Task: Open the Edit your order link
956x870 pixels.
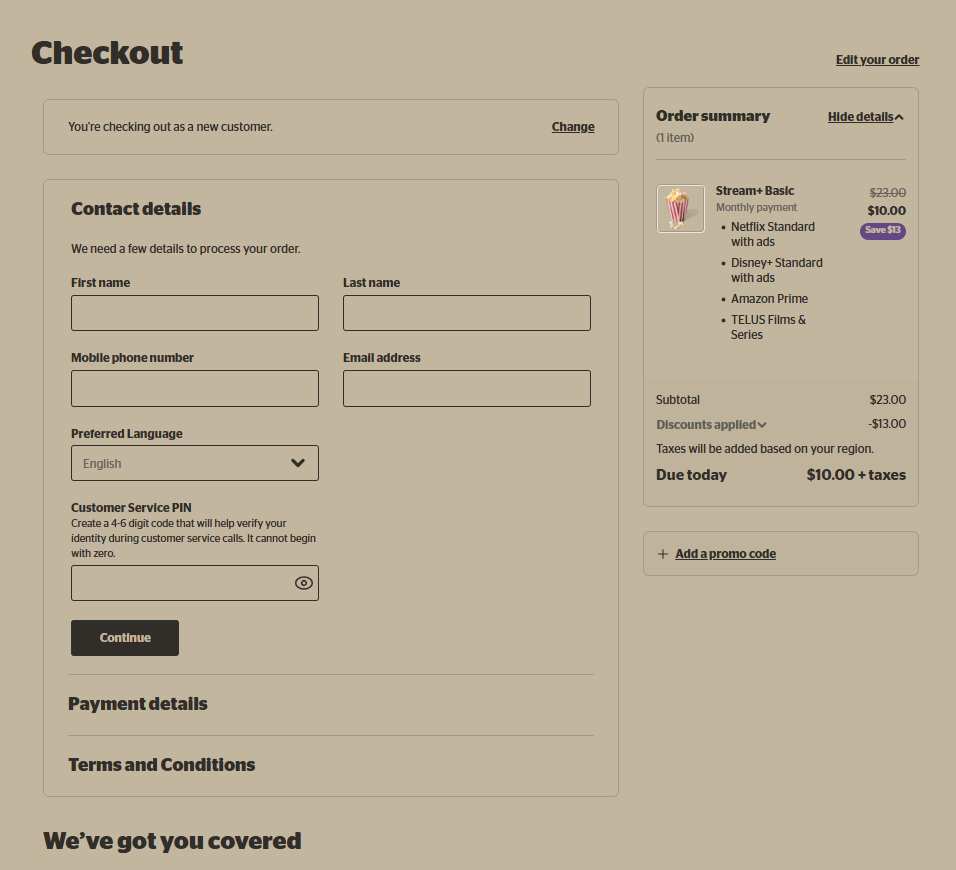Action: [x=877, y=60]
